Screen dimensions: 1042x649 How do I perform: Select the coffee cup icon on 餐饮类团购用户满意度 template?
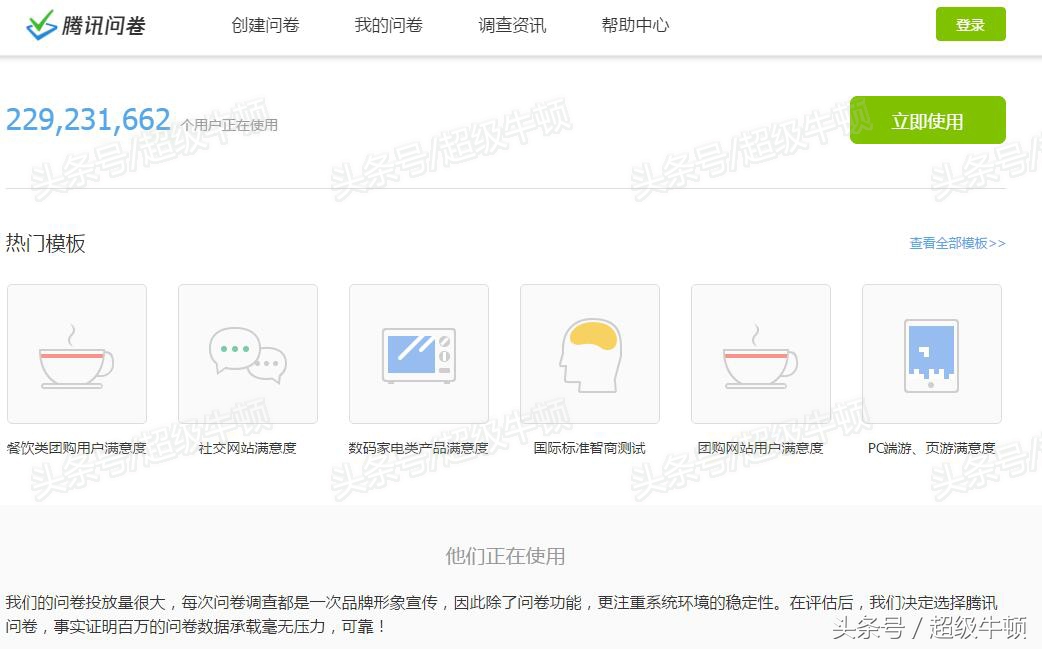point(77,353)
